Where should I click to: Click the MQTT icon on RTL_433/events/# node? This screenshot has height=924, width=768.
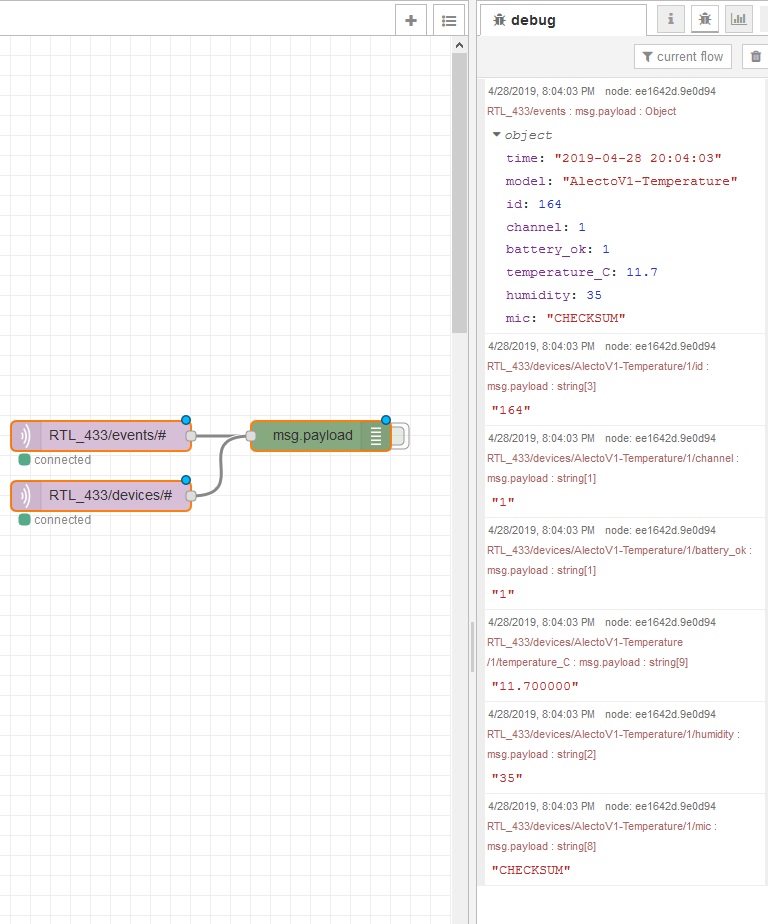pyautogui.click(x=27, y=436)
